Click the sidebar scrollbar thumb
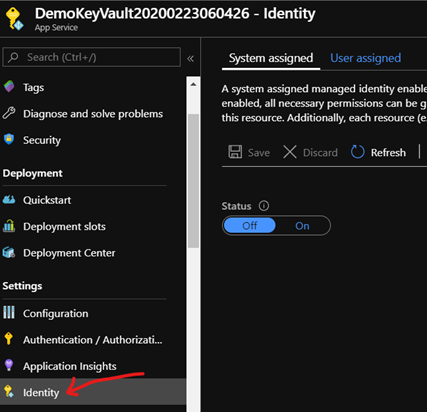 pos(193,181)
